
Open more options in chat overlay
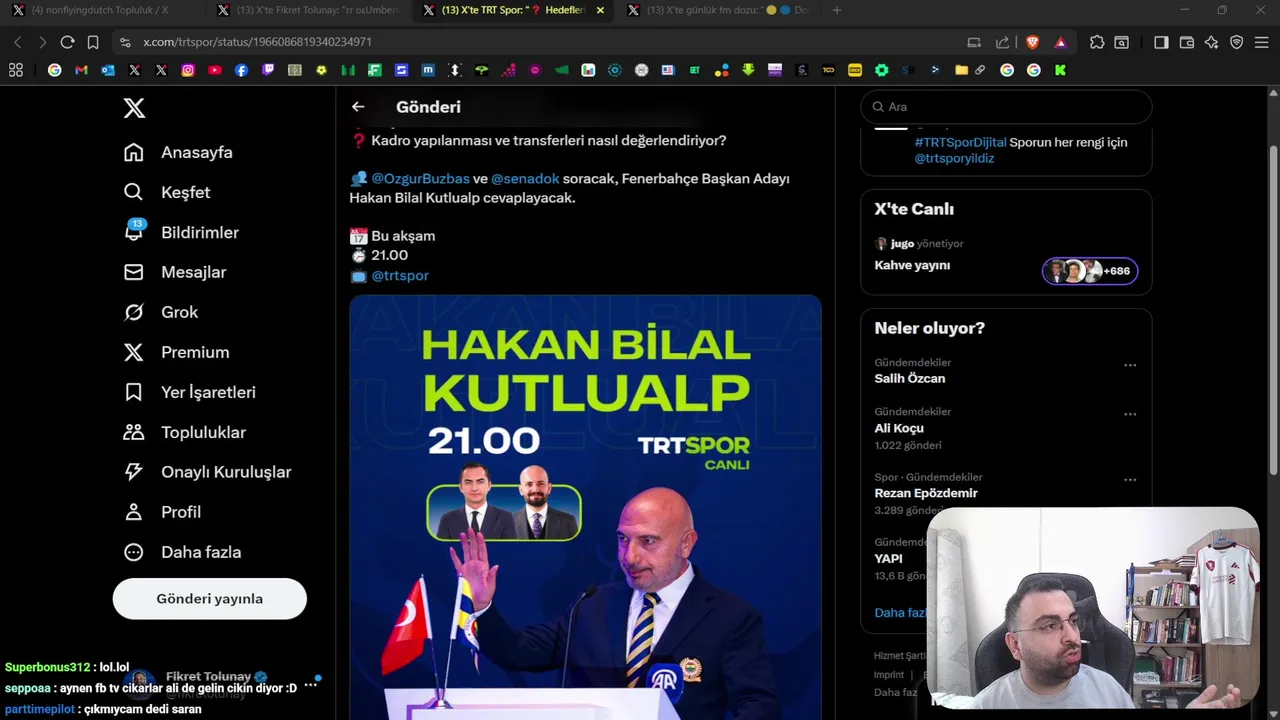coord(310,685)
